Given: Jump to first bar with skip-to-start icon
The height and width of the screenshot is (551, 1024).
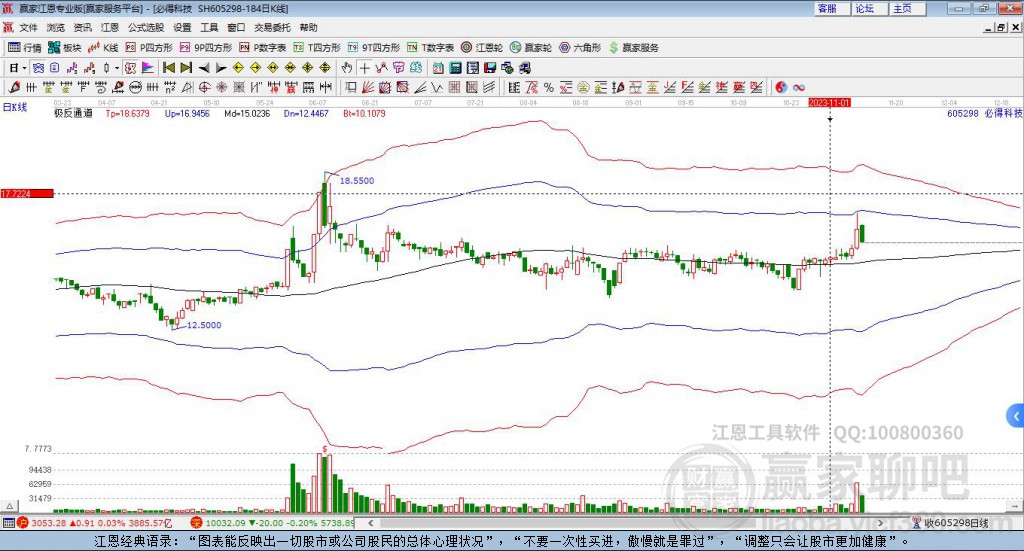Looking at the screenshot, I should pos(168,68).
